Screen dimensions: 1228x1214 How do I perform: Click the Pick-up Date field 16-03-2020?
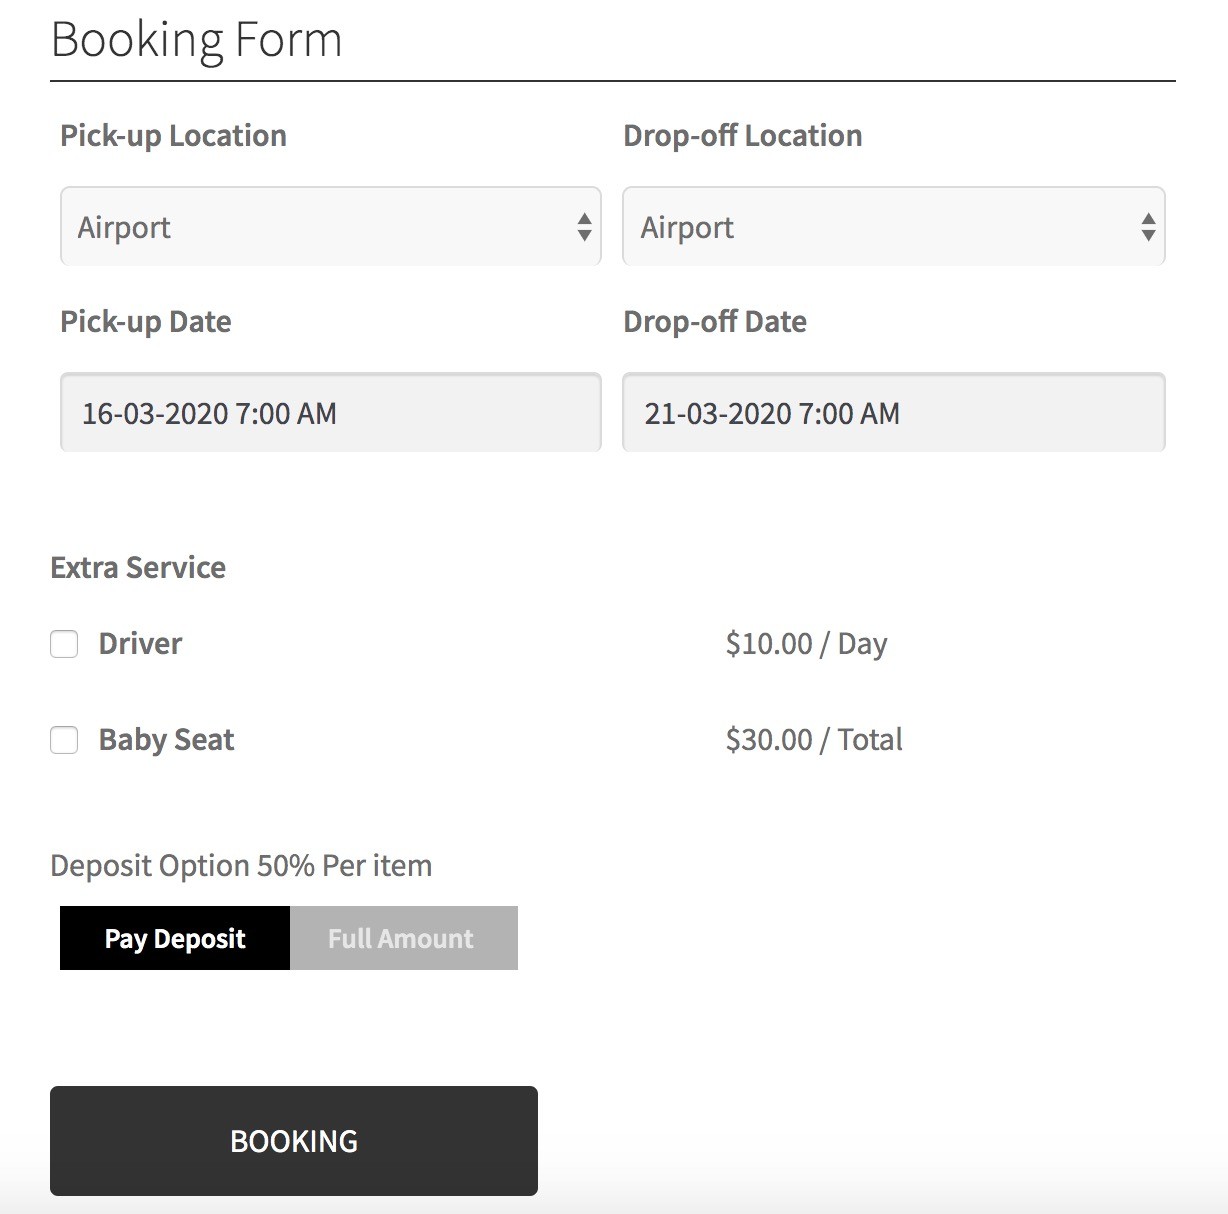click(x=331, y=412)
